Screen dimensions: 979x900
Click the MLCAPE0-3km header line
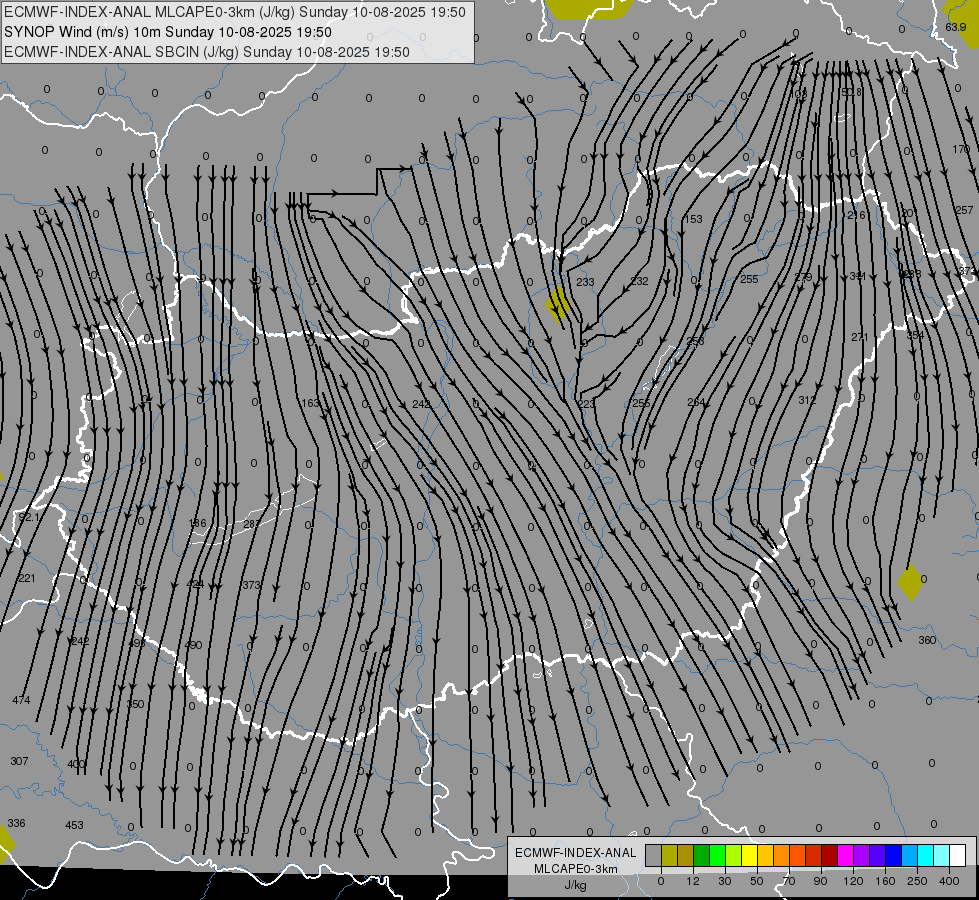point(235,12)
